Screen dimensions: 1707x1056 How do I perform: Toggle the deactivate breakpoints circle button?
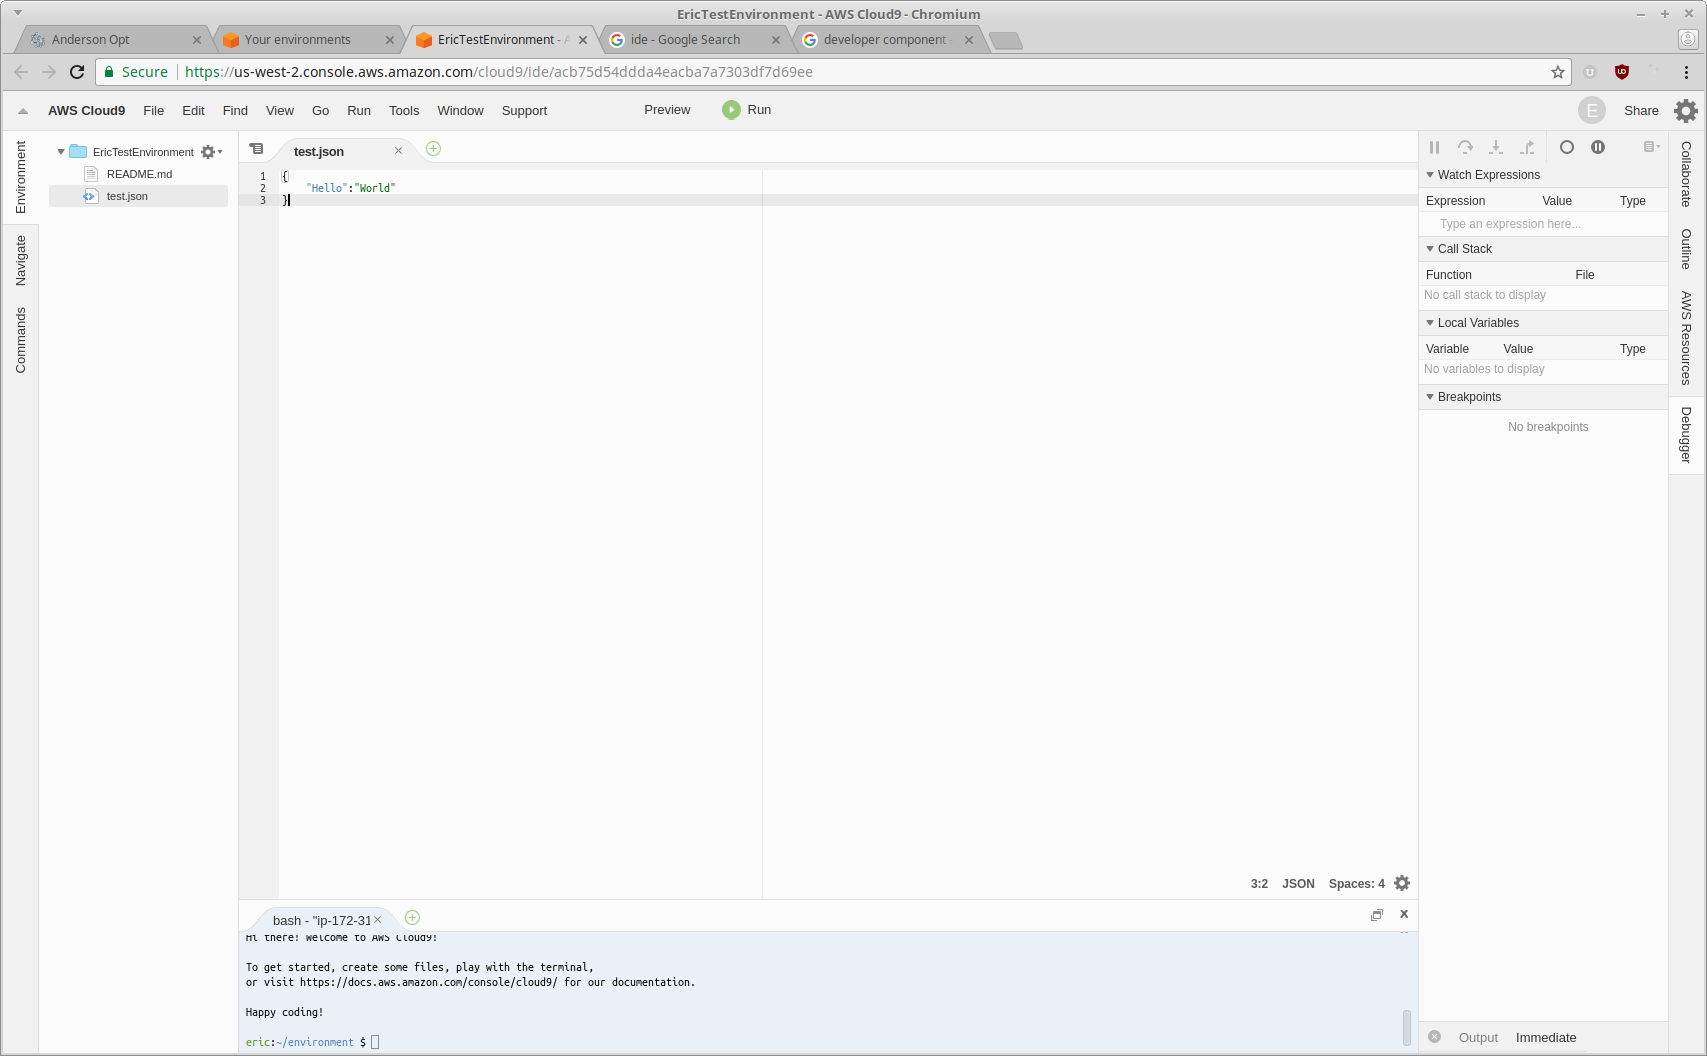point(1567,147)
